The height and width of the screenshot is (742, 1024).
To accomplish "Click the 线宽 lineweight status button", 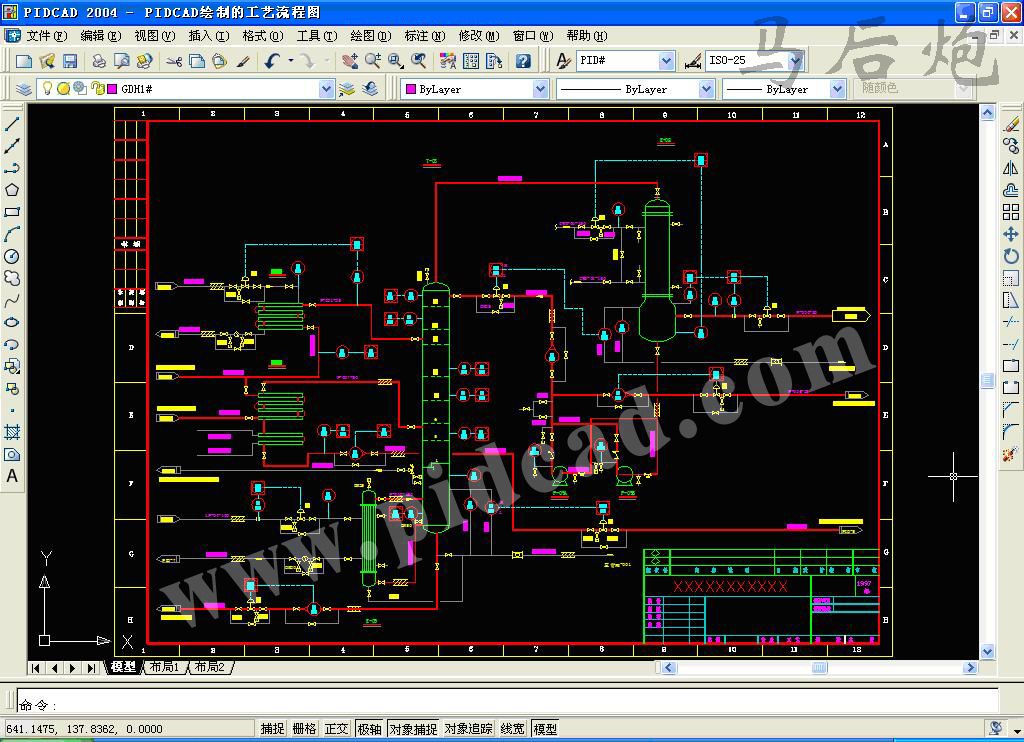I will [x=513, y=729].
